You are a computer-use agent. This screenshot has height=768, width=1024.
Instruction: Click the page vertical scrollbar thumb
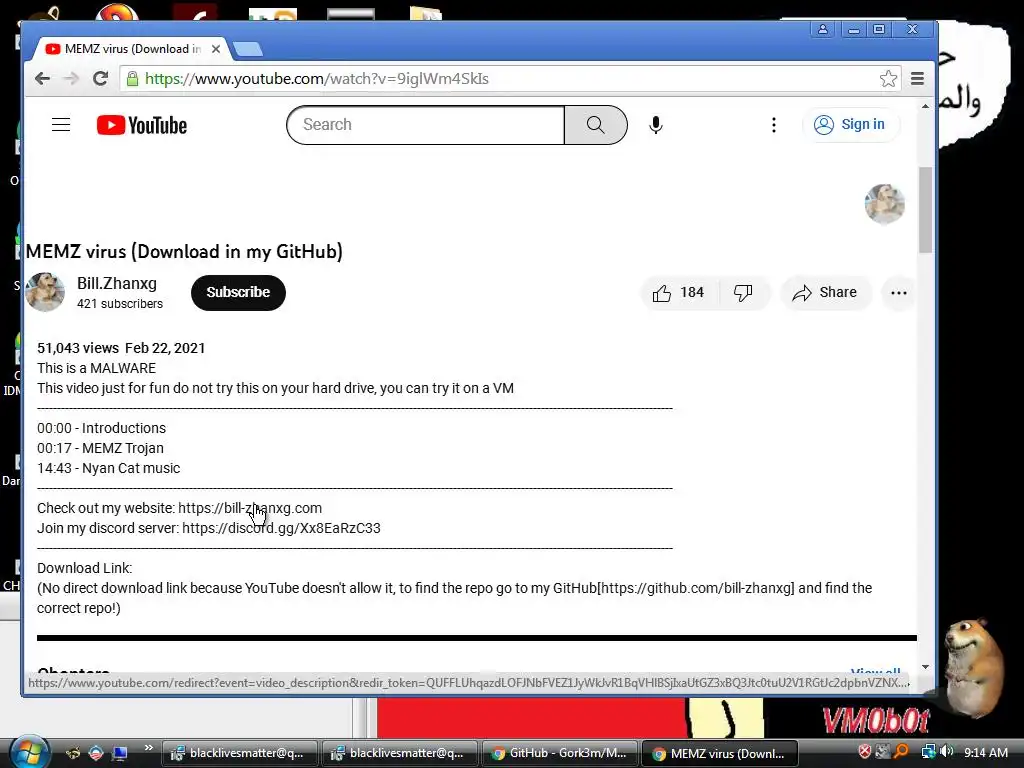click(x=925, y=209)
